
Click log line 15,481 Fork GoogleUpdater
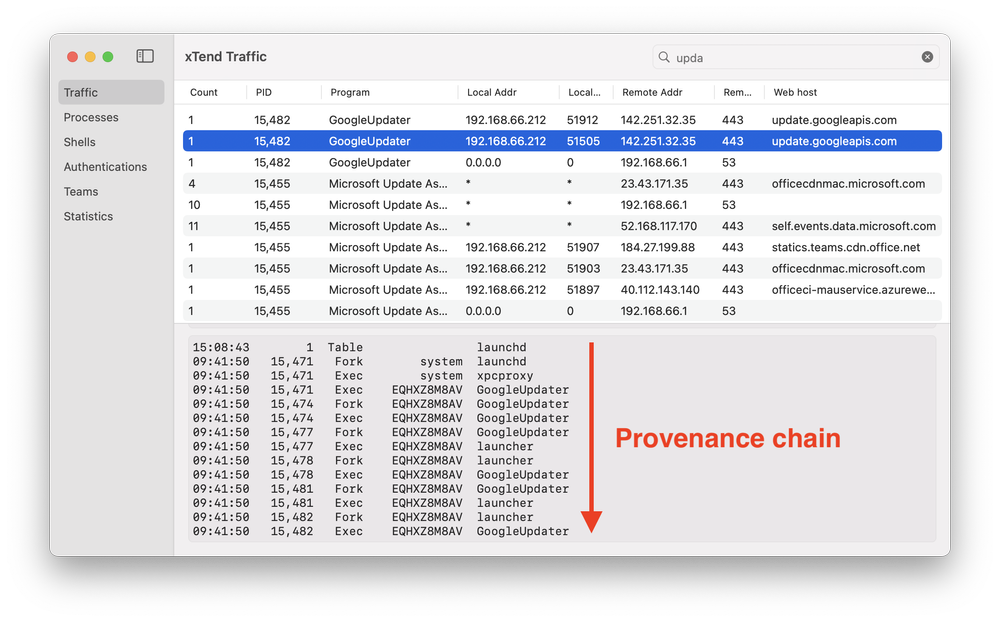[381, 489]
